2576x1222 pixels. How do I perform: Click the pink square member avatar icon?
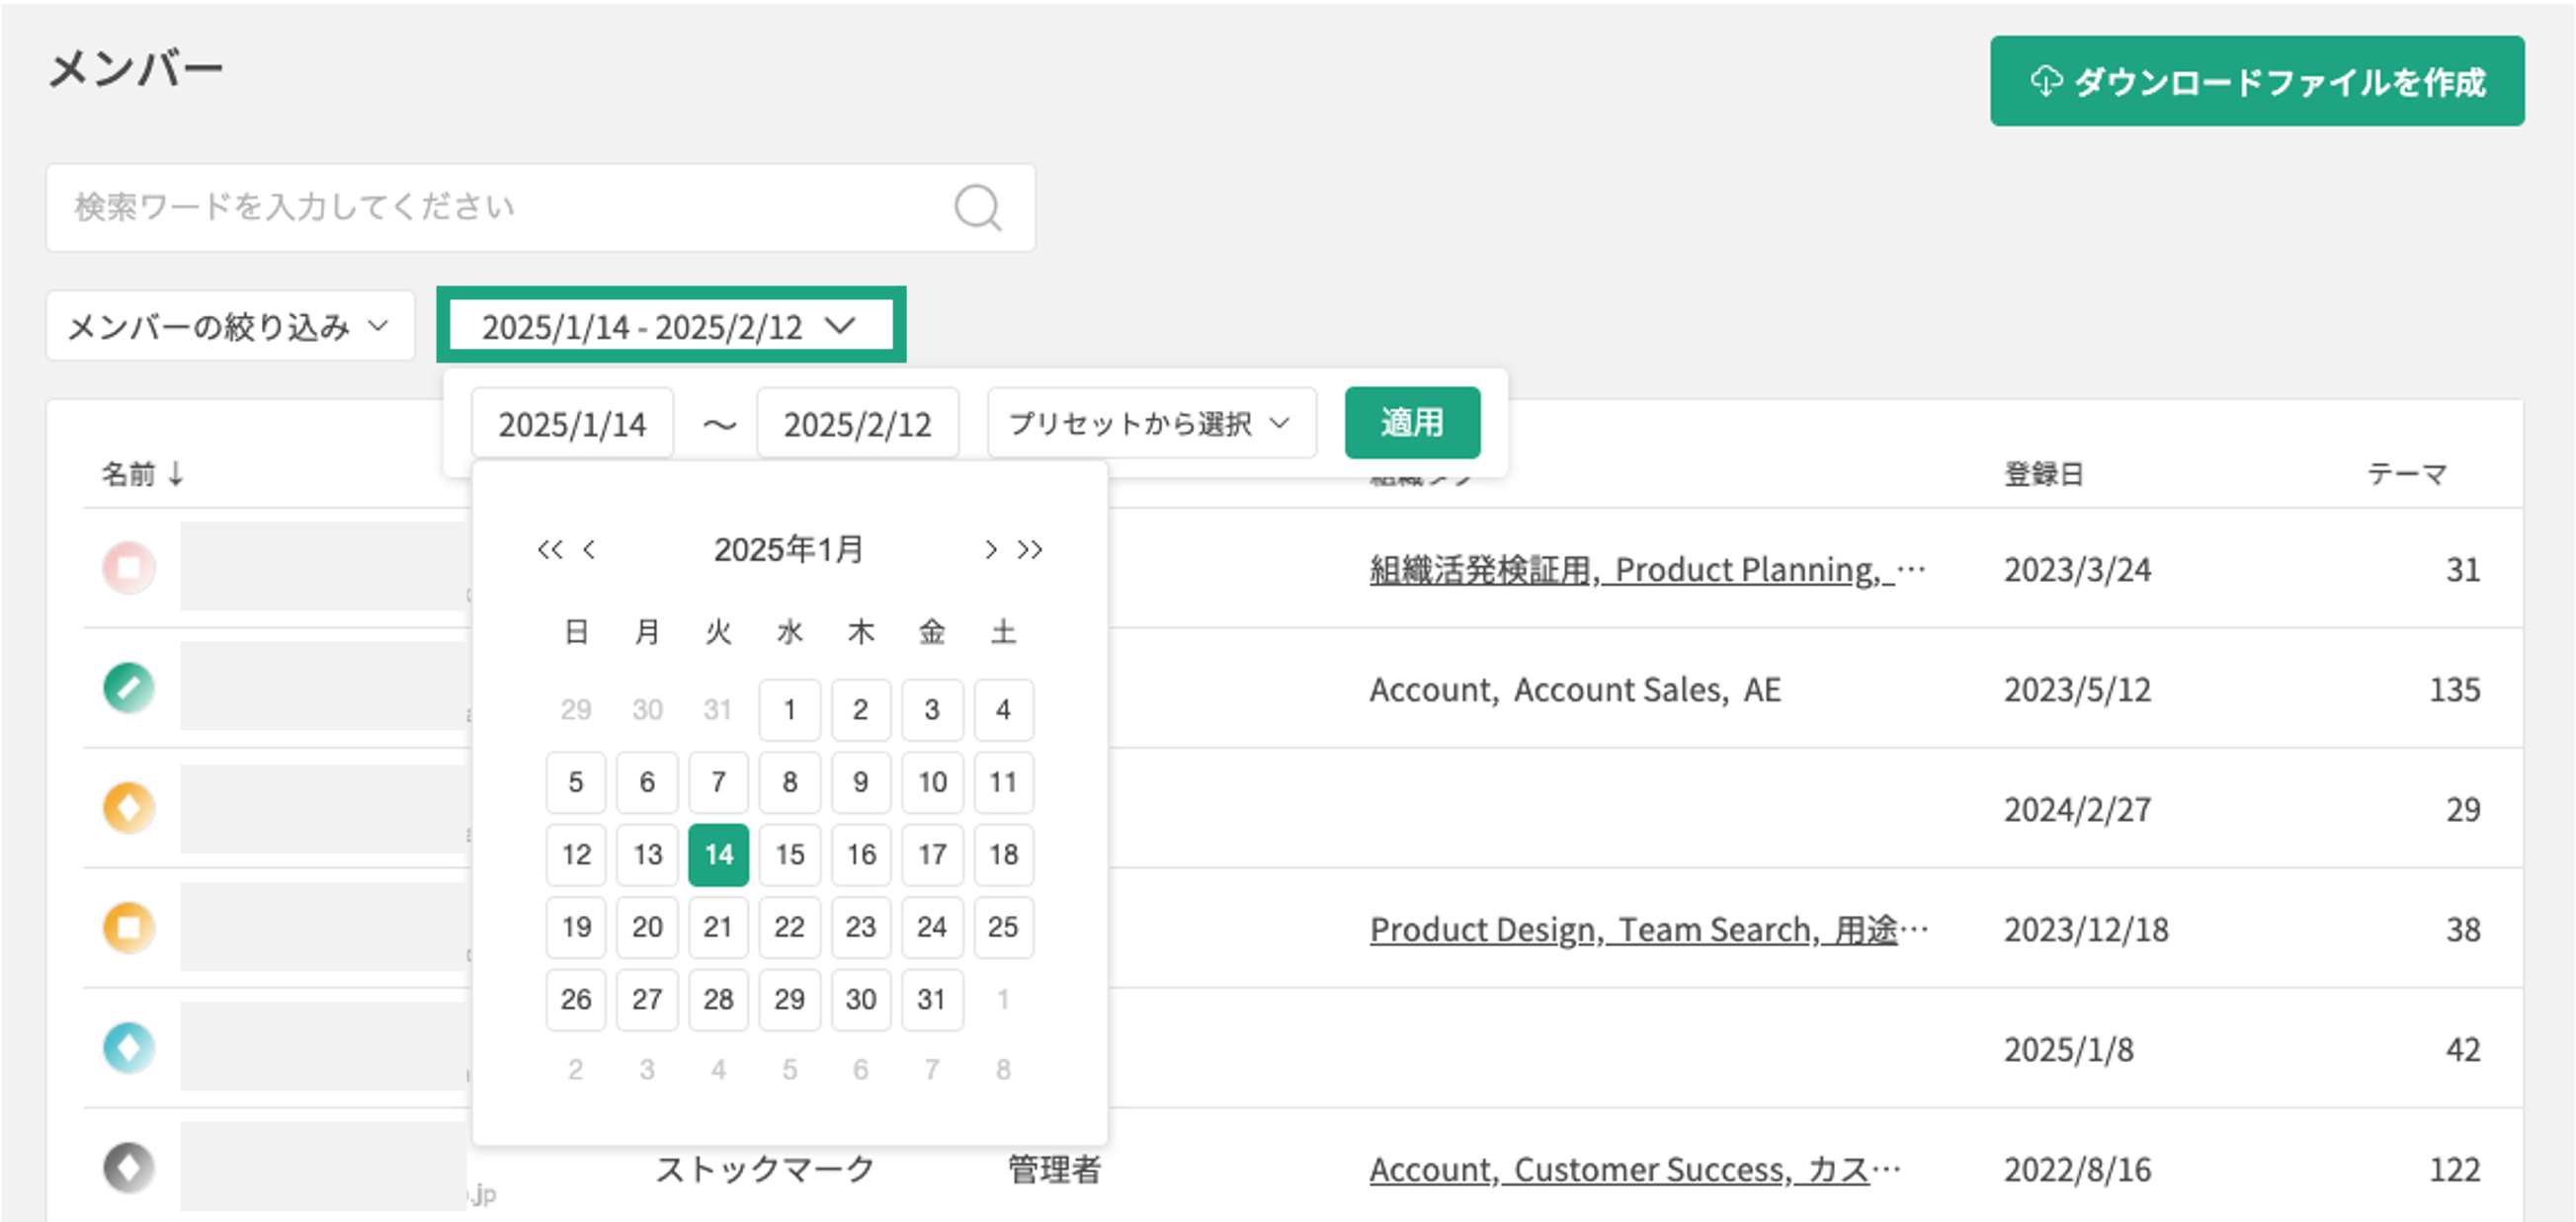tap(129, 568)
